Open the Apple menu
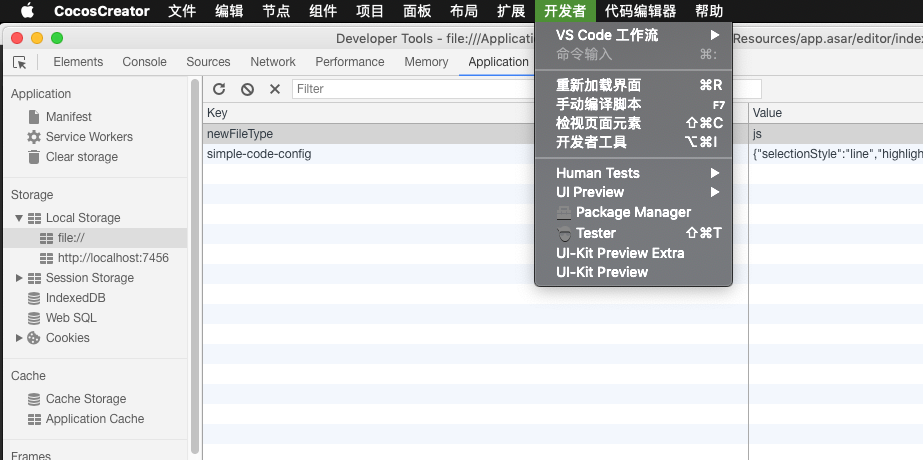 point(27,11)
